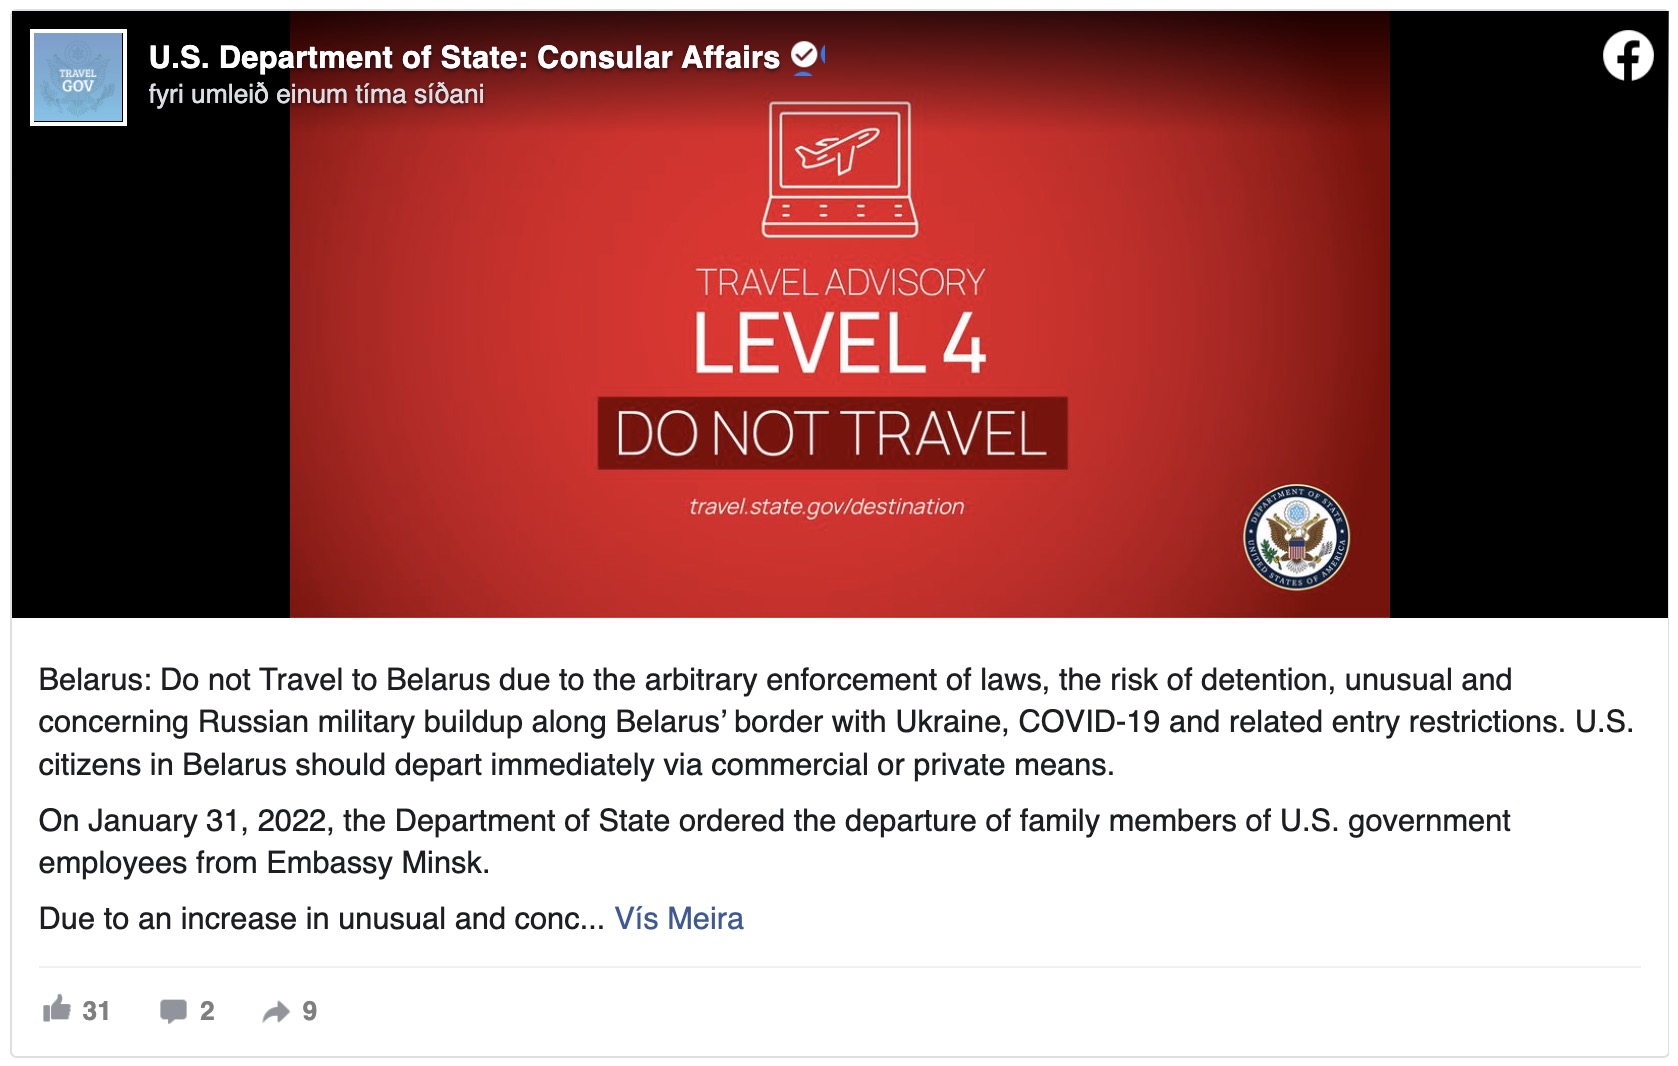Image resolution: width=1678 pixels, height=1066 pixels.
Task: Click the Facebook logo icon
Action: coord(1627,56)
